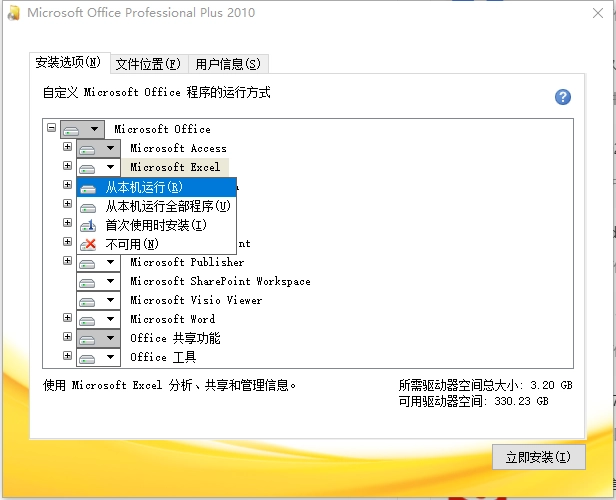Image resolution: width=616 pixels, height=500 pixels.
Task: Choose 从本机运行 from the popup menu
Action: 144,187
